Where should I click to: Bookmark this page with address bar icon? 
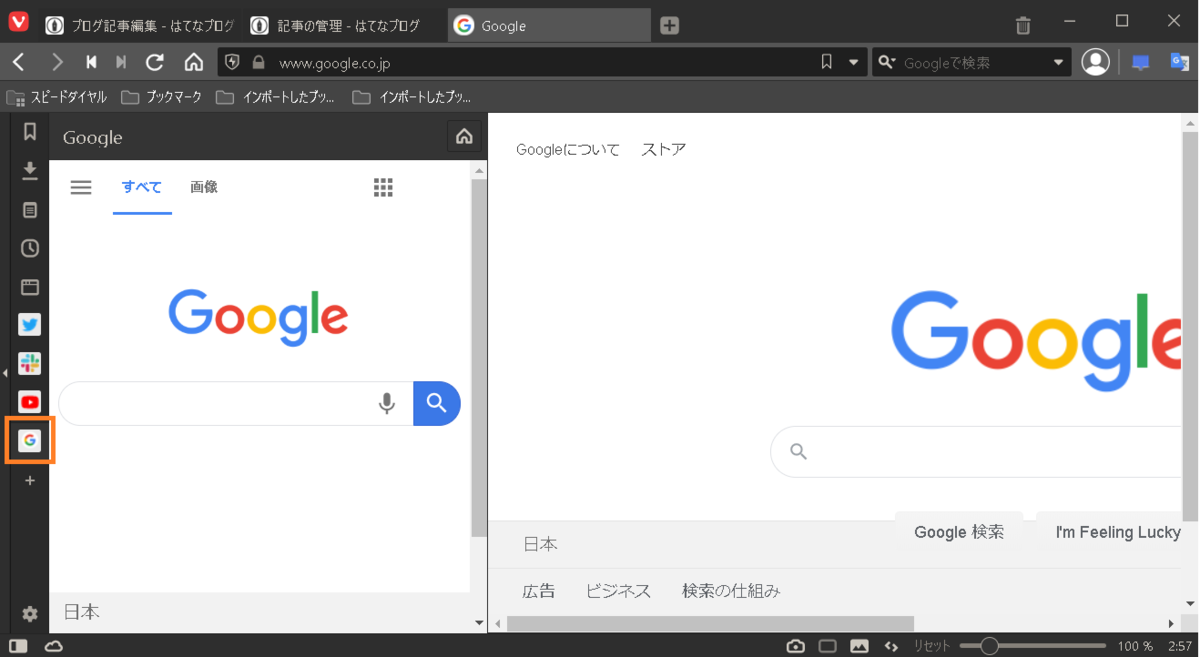click(x=826, y=62)
